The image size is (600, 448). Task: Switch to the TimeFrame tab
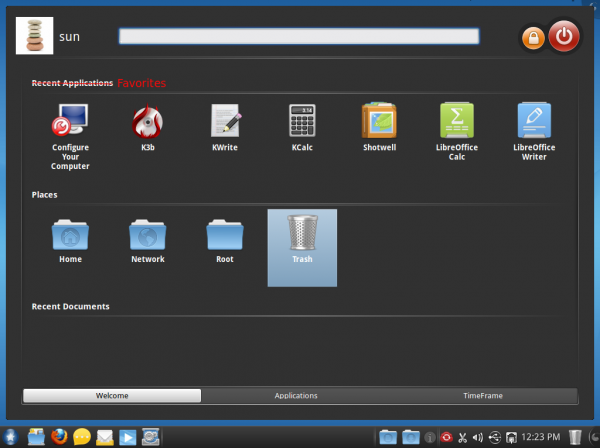point(483,396)
